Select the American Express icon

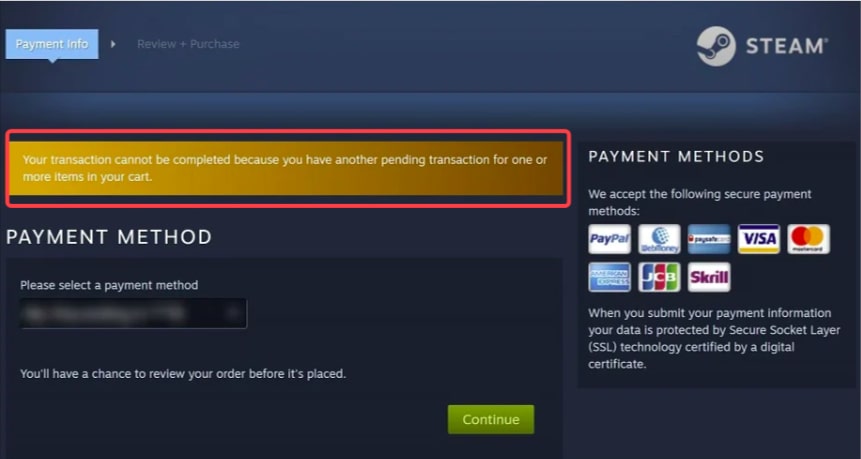tap(610, 277)
